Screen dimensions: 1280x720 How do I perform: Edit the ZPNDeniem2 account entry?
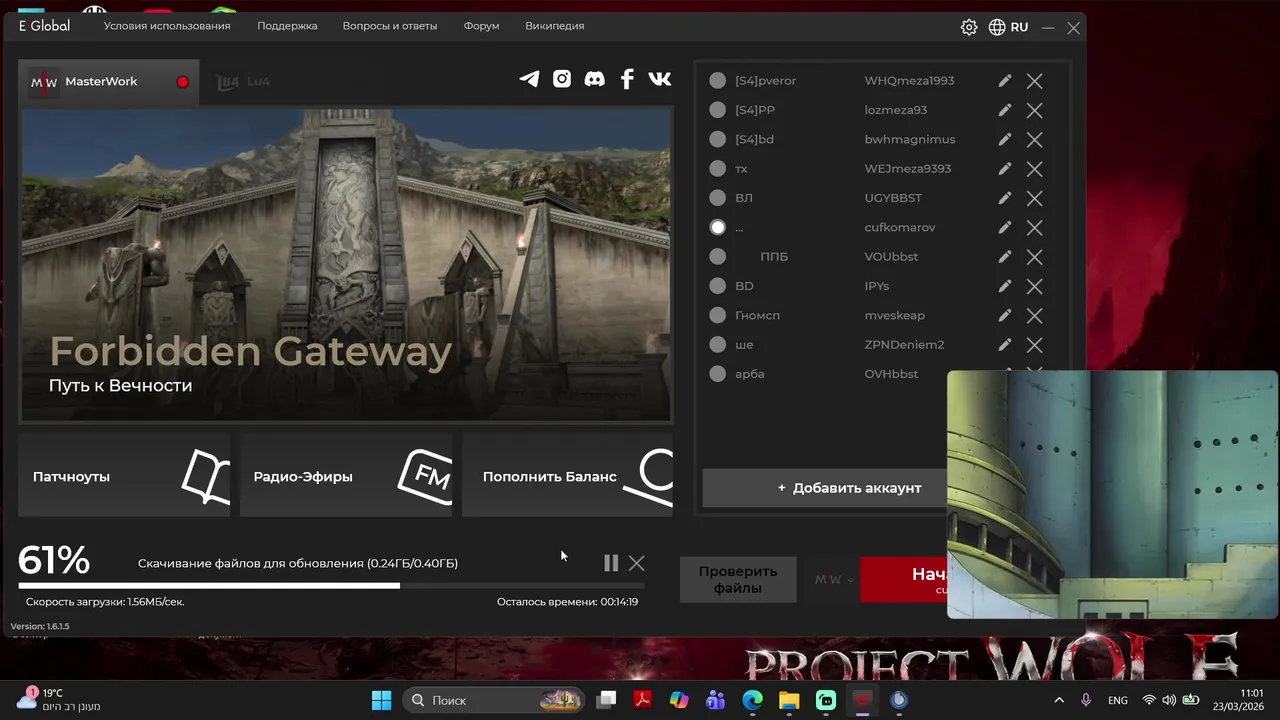click(x=1005, y=345)
